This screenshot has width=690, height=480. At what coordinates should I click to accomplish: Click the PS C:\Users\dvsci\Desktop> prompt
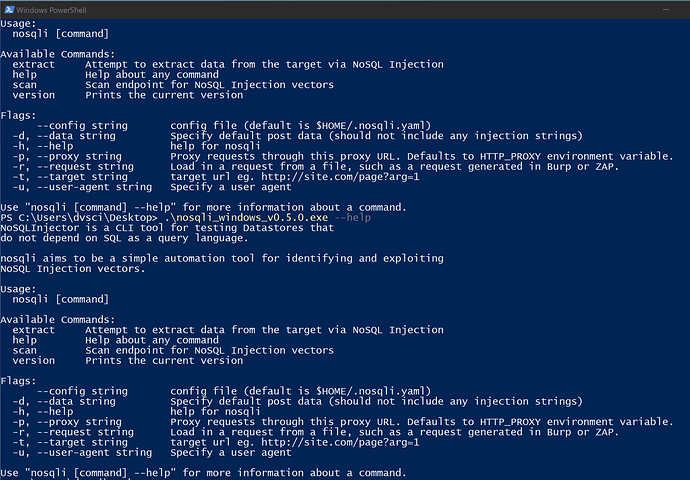coord(79,218)
